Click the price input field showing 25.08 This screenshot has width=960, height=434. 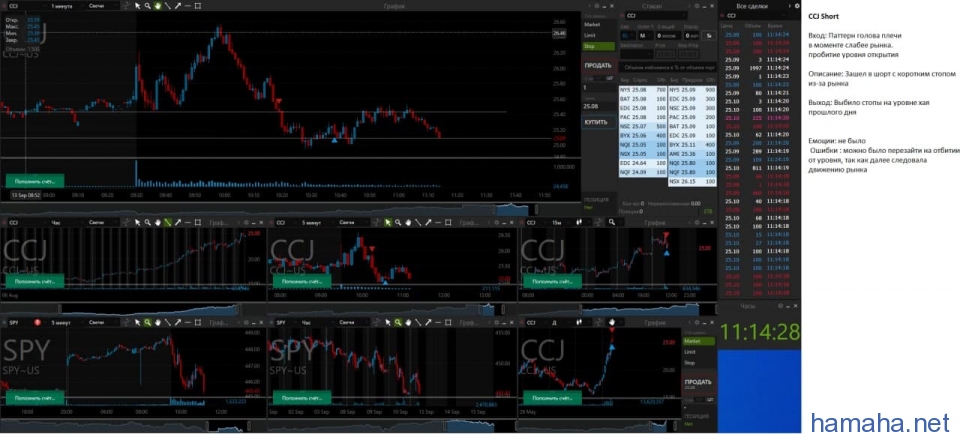pos(598,107)
